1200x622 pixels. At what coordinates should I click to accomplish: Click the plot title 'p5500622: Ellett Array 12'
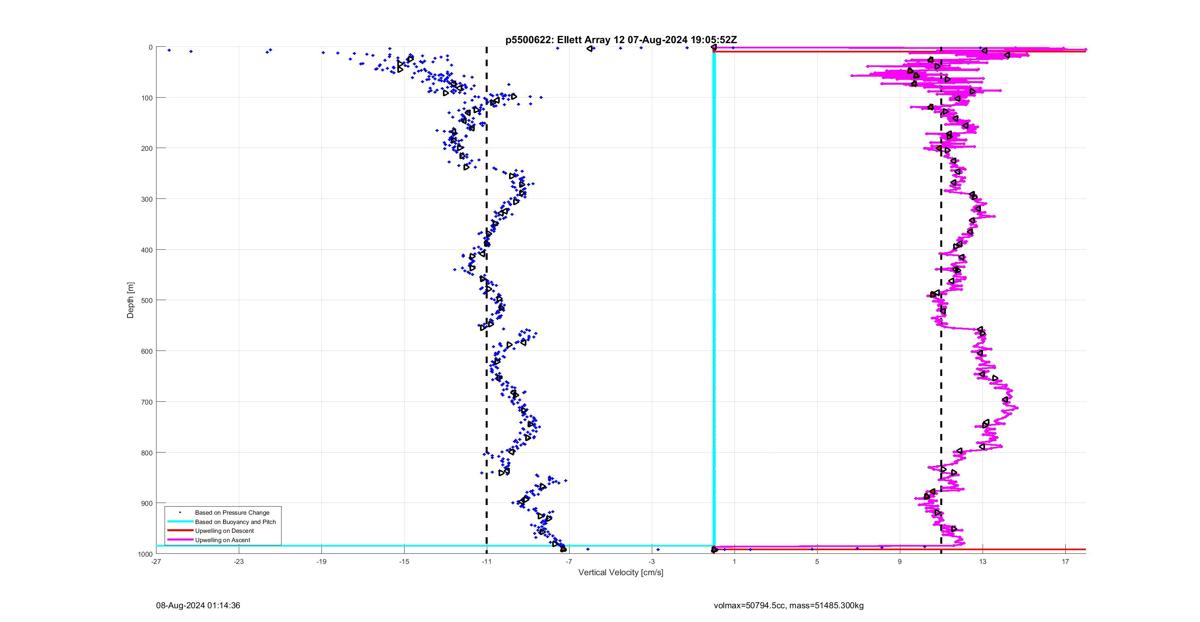[567, 39]
